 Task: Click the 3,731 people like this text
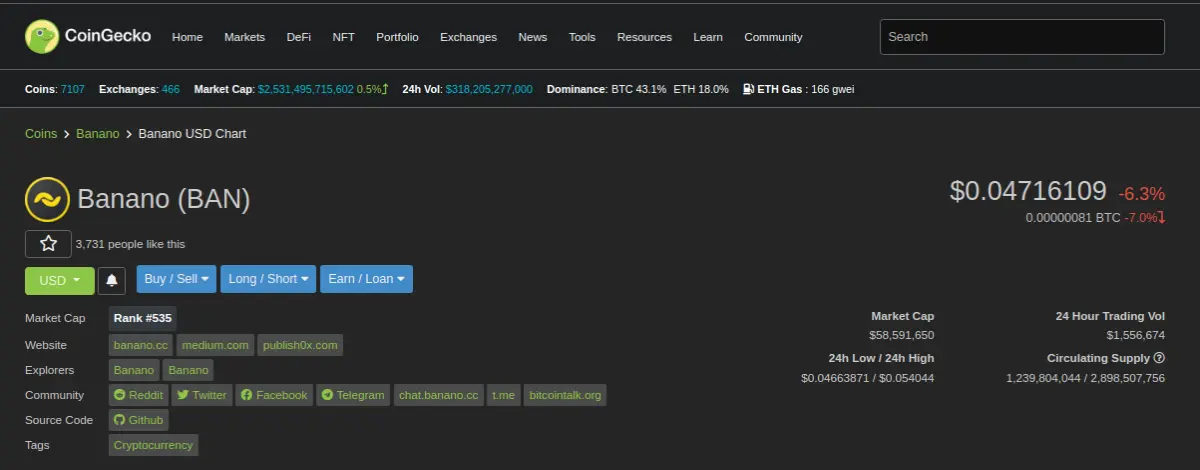tap(130, 244)
